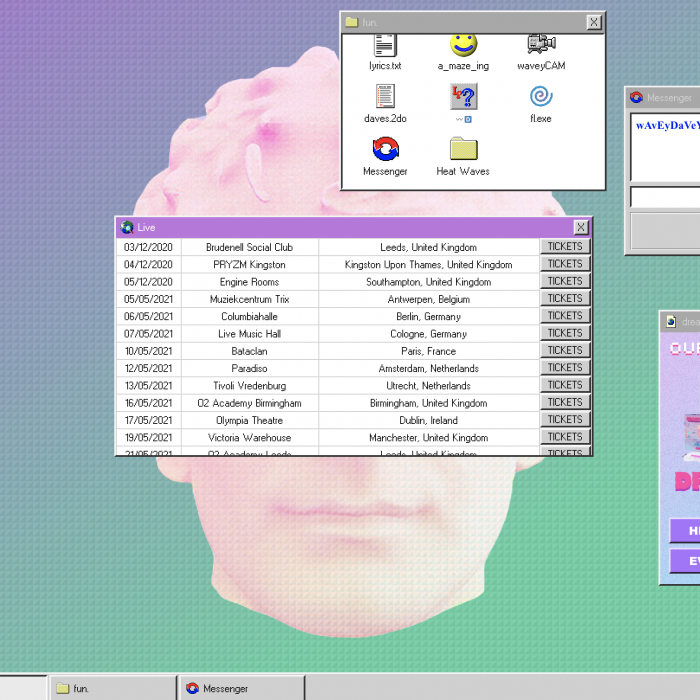
Task: Get TICKETS for Bataclan in Paris
Action: 565,351
